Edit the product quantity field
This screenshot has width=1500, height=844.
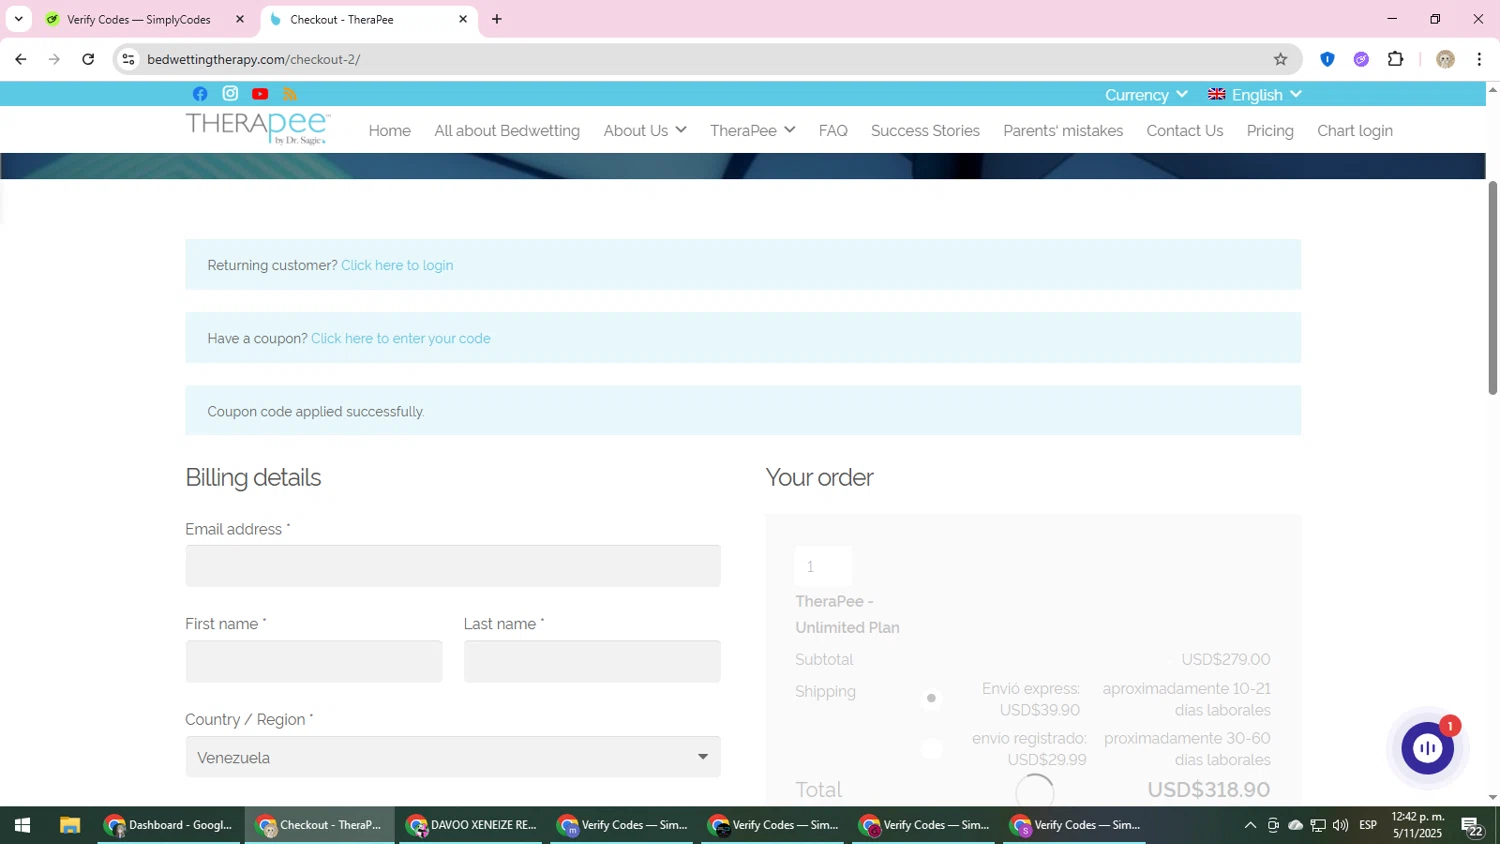824,566
